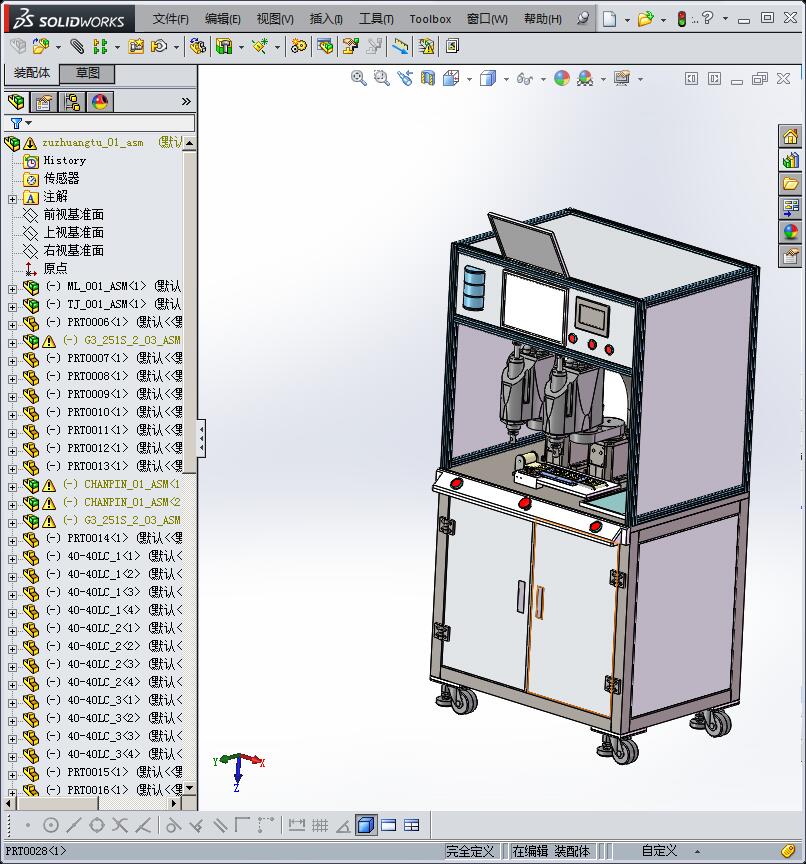Open the Appearances sphere icon in task pane
This screenshot has height=864, width=806.
point(790,232)
